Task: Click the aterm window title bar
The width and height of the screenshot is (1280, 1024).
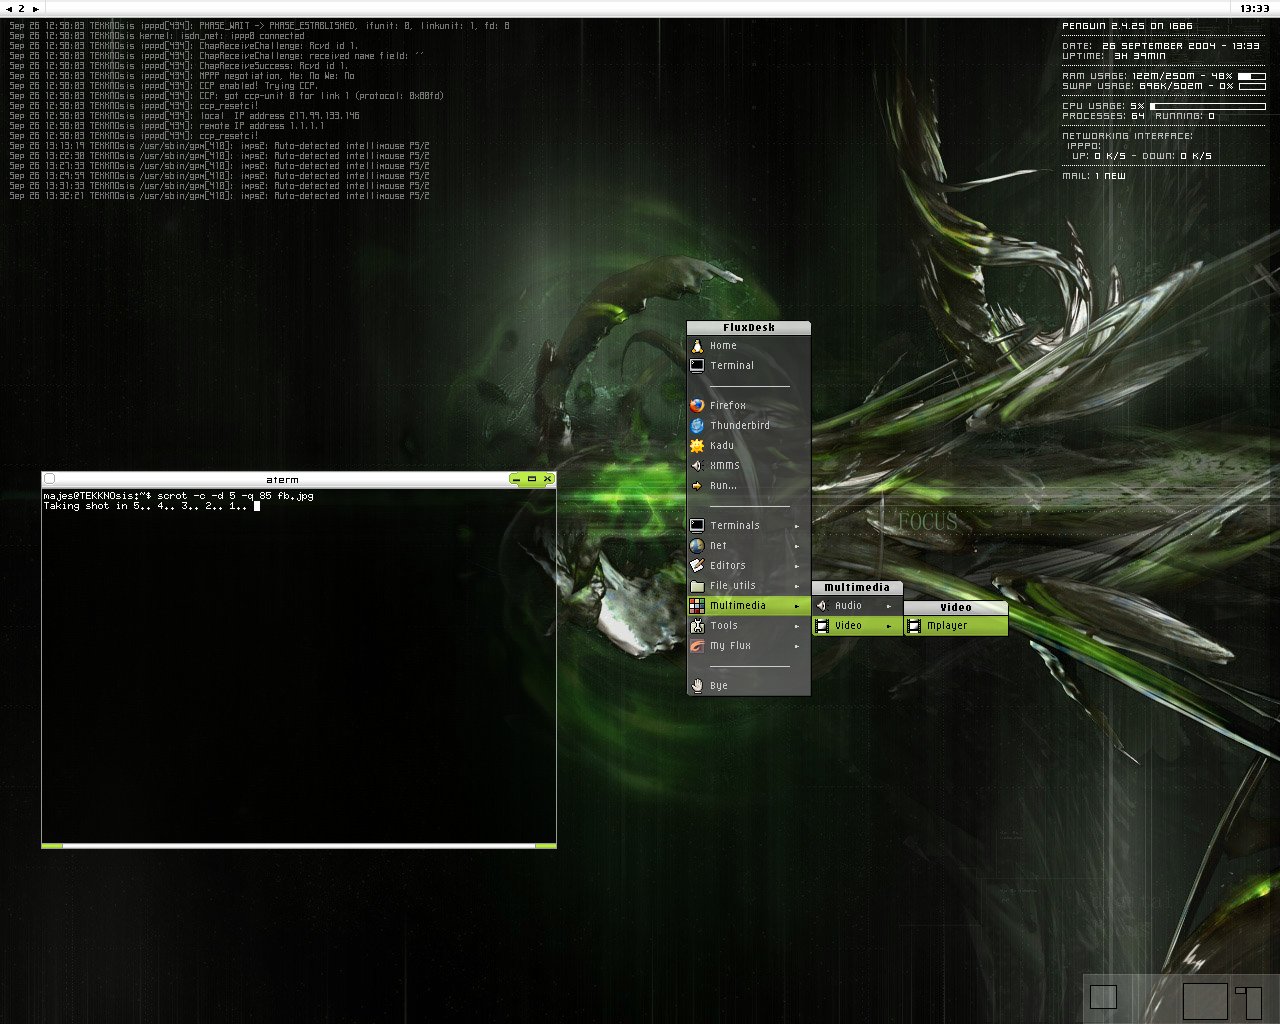Action: [282, 479]
